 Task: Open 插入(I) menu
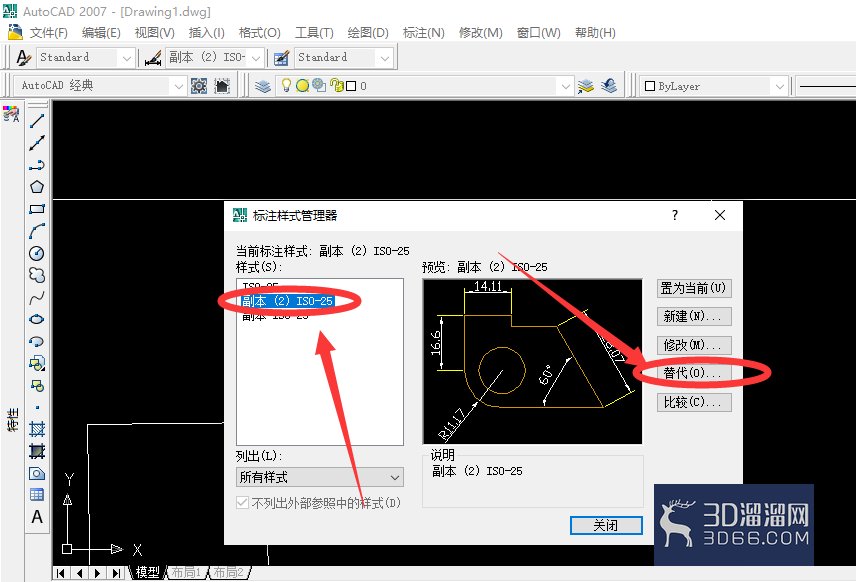(x=206, y=33)
